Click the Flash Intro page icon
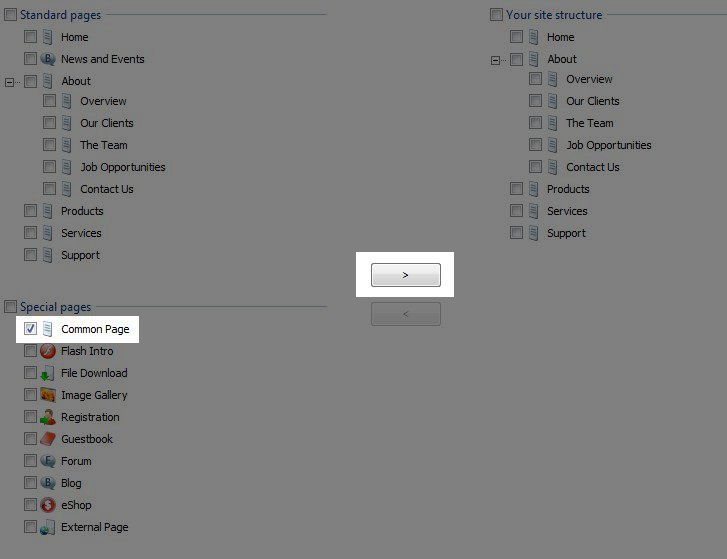Screen dimensions: 727x559 click(x=48, y=351)
